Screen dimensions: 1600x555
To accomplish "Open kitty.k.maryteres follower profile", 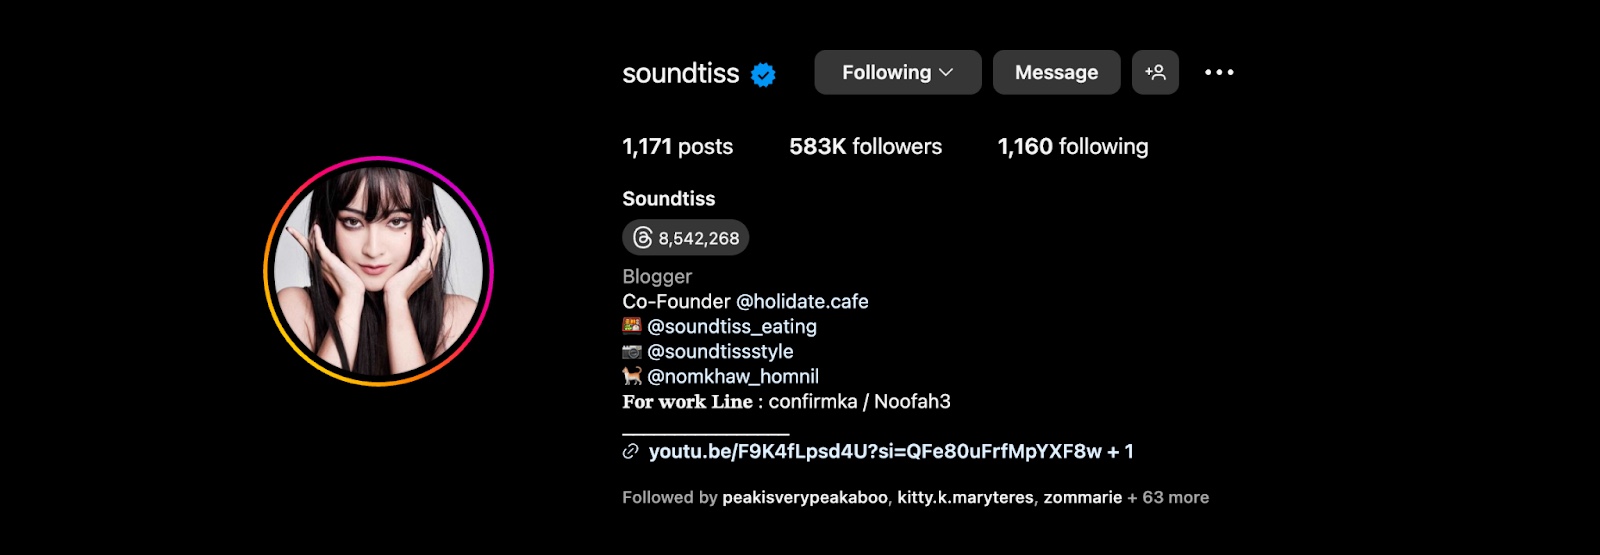I will pos(965,498).
